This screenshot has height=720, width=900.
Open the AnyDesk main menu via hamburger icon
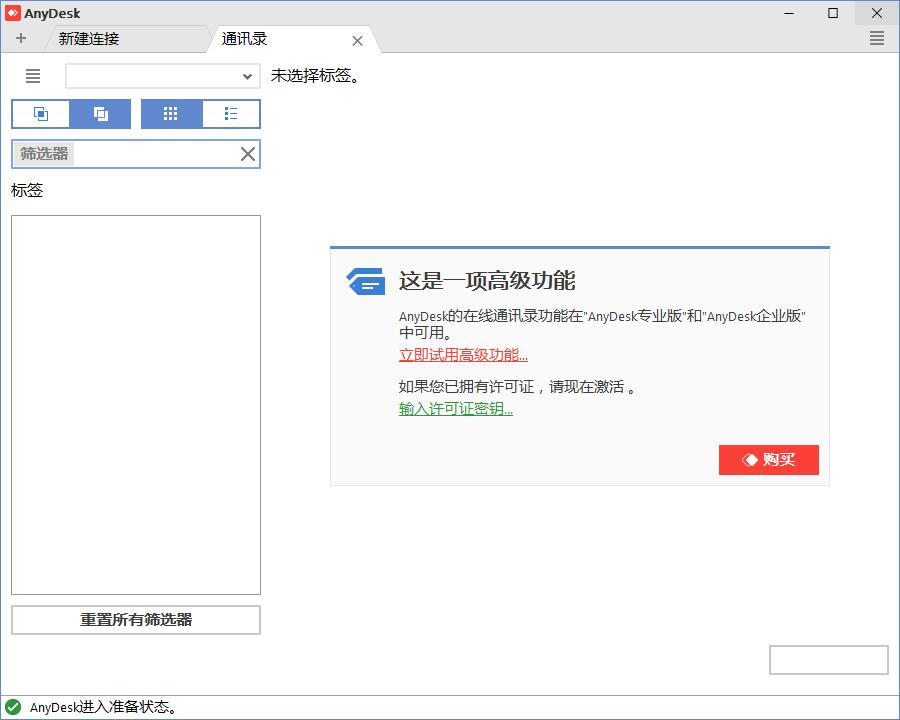[877, 38]
